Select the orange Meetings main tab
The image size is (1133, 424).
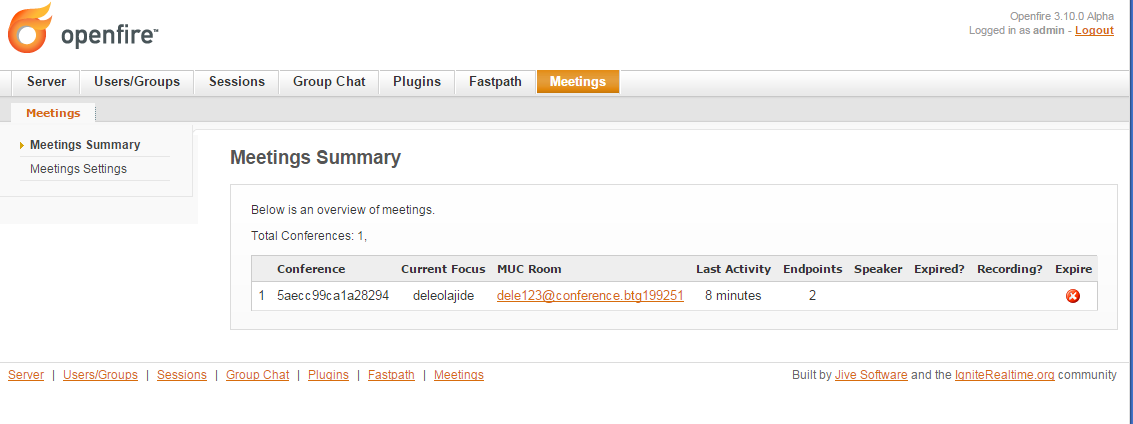click(577, 82)
